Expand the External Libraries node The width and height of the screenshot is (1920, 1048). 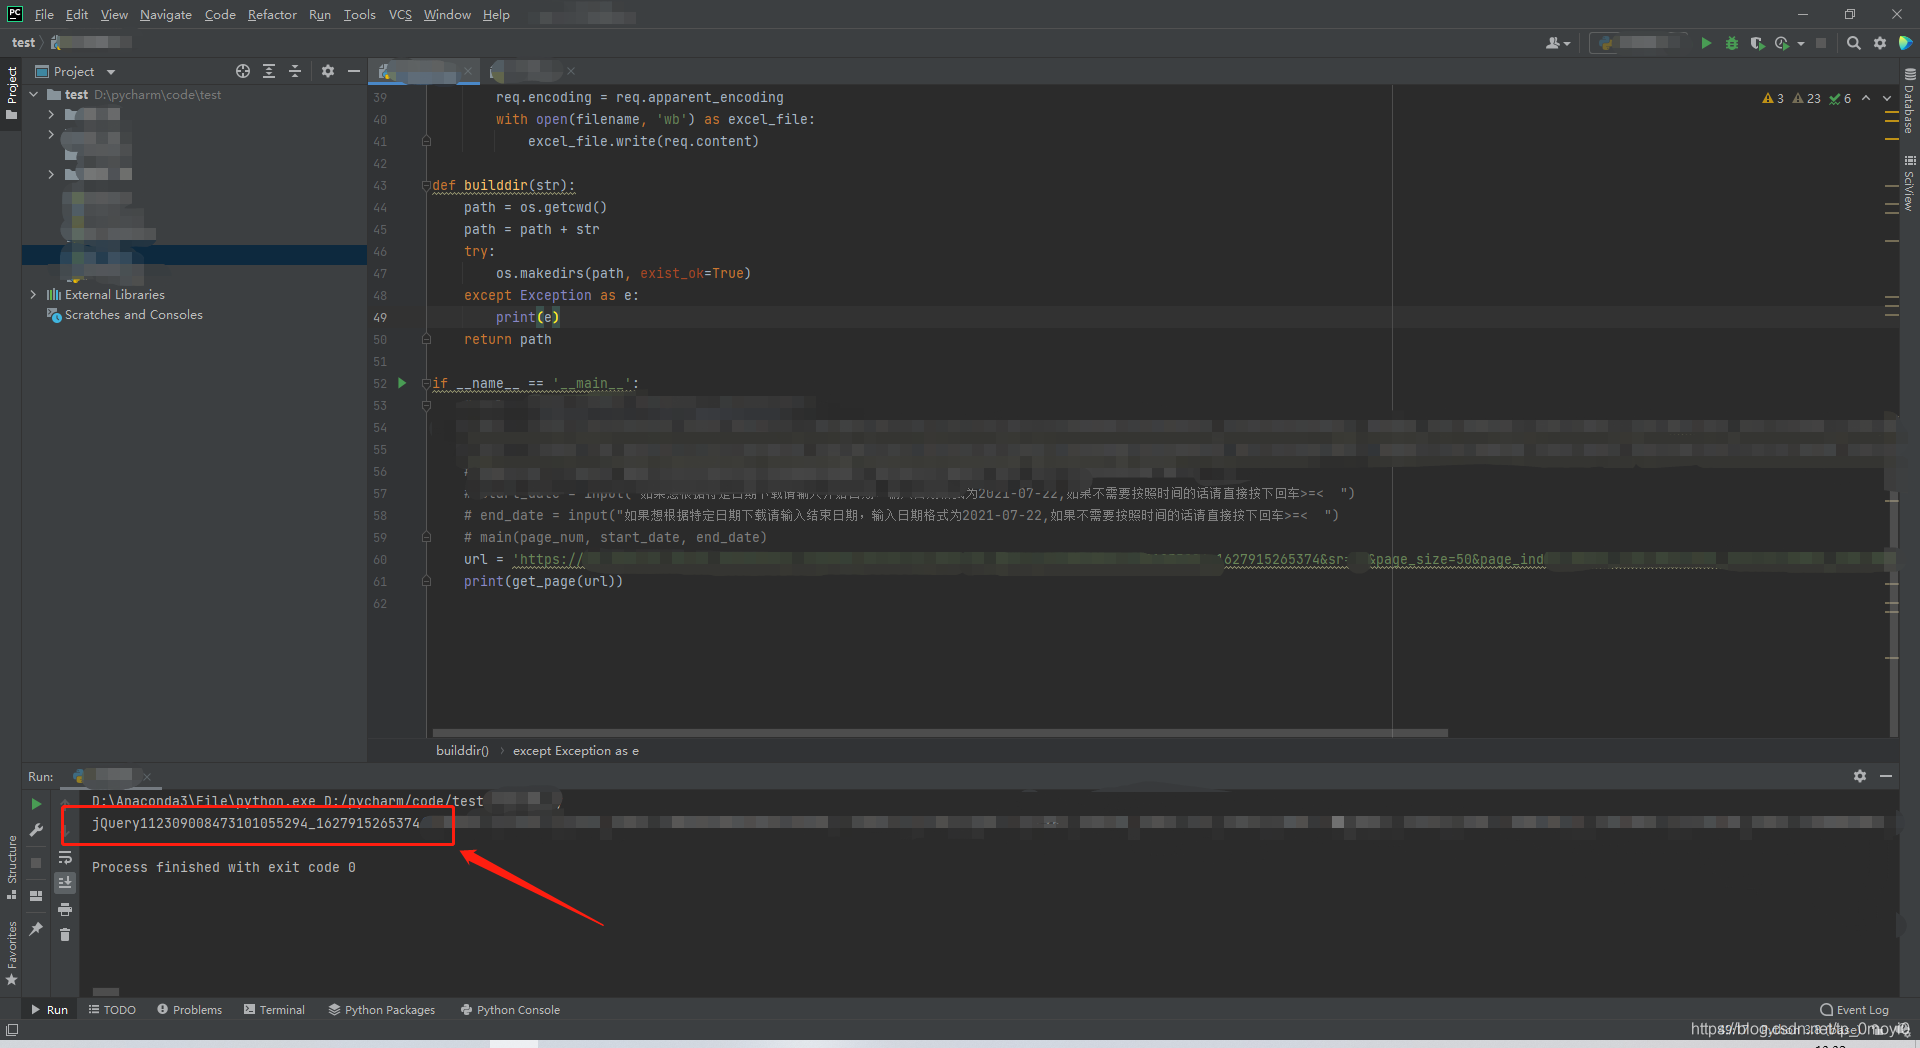tap(33, 294)
